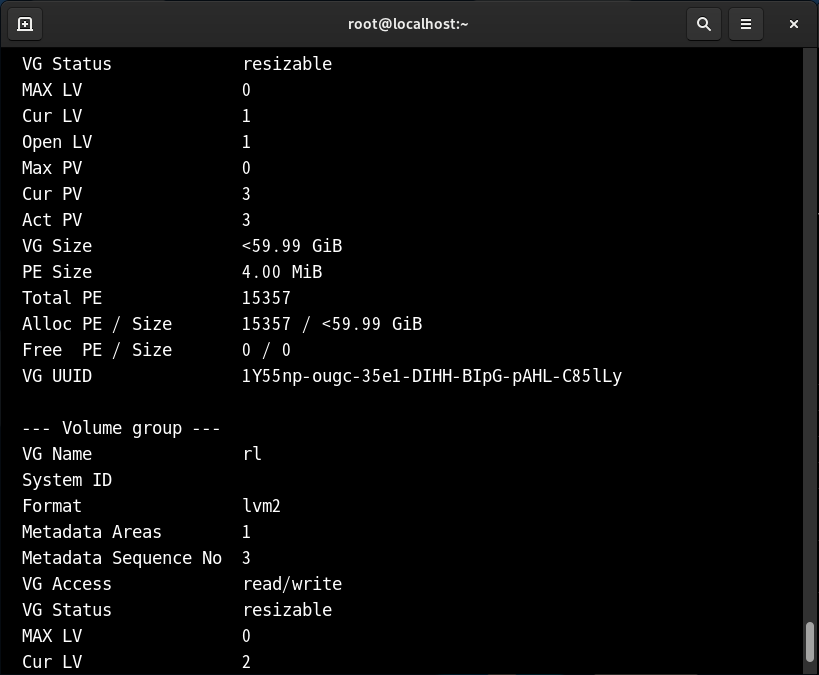Click the top 'MAX LV' label
The image size is (819, 675).
pos(52,90)
